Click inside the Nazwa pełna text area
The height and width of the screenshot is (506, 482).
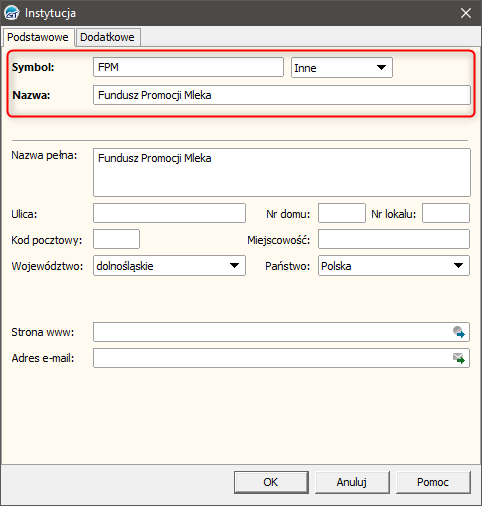[282, 173]
